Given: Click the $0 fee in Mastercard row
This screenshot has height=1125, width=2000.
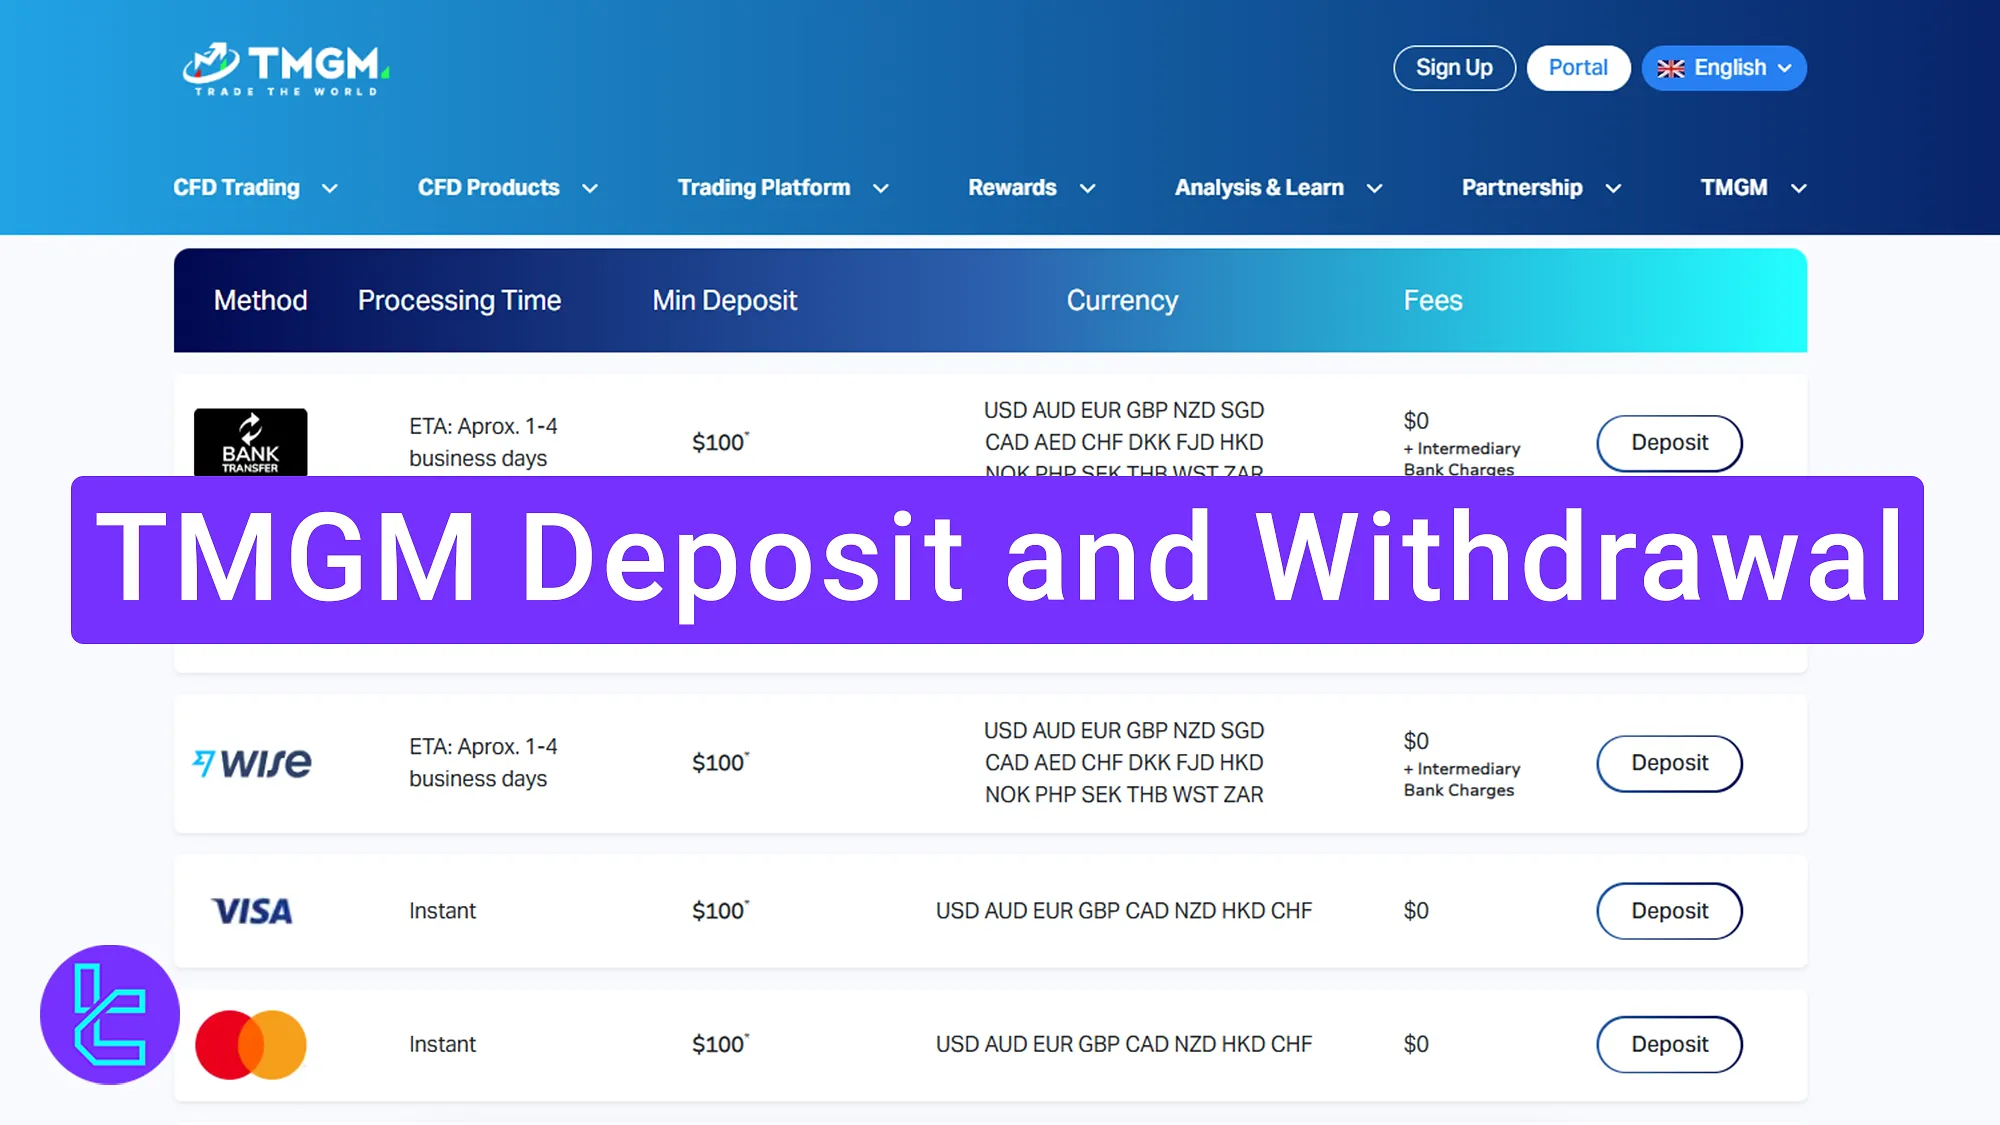Looking at the screenshot, I should pos(1416,1044).
